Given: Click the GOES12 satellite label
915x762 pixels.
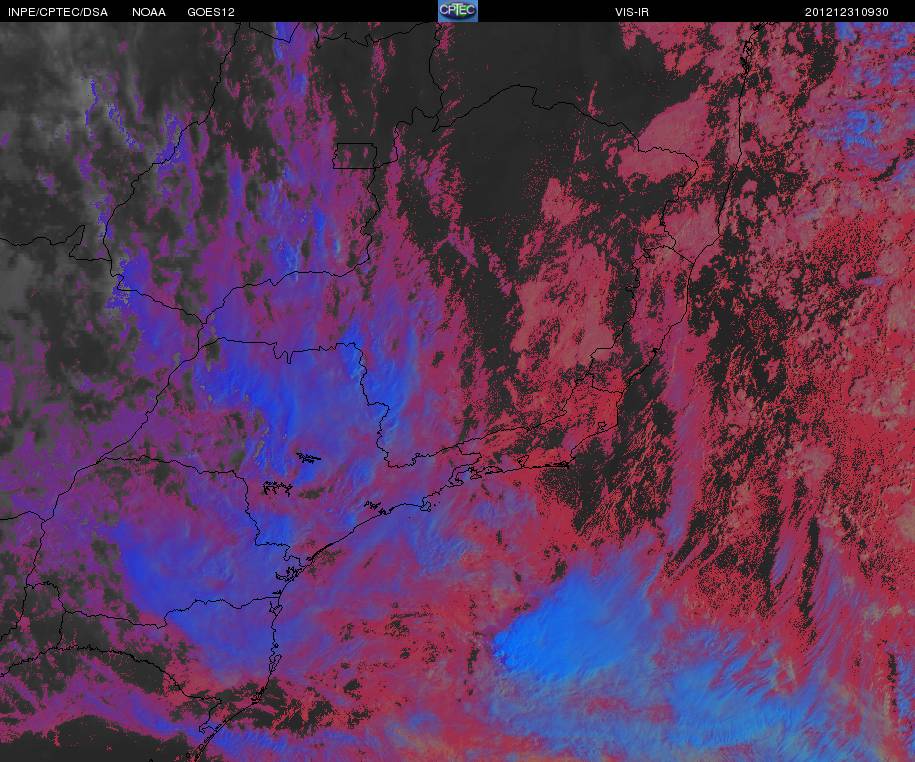Looking at the screenshot, I should coord(211,12).
